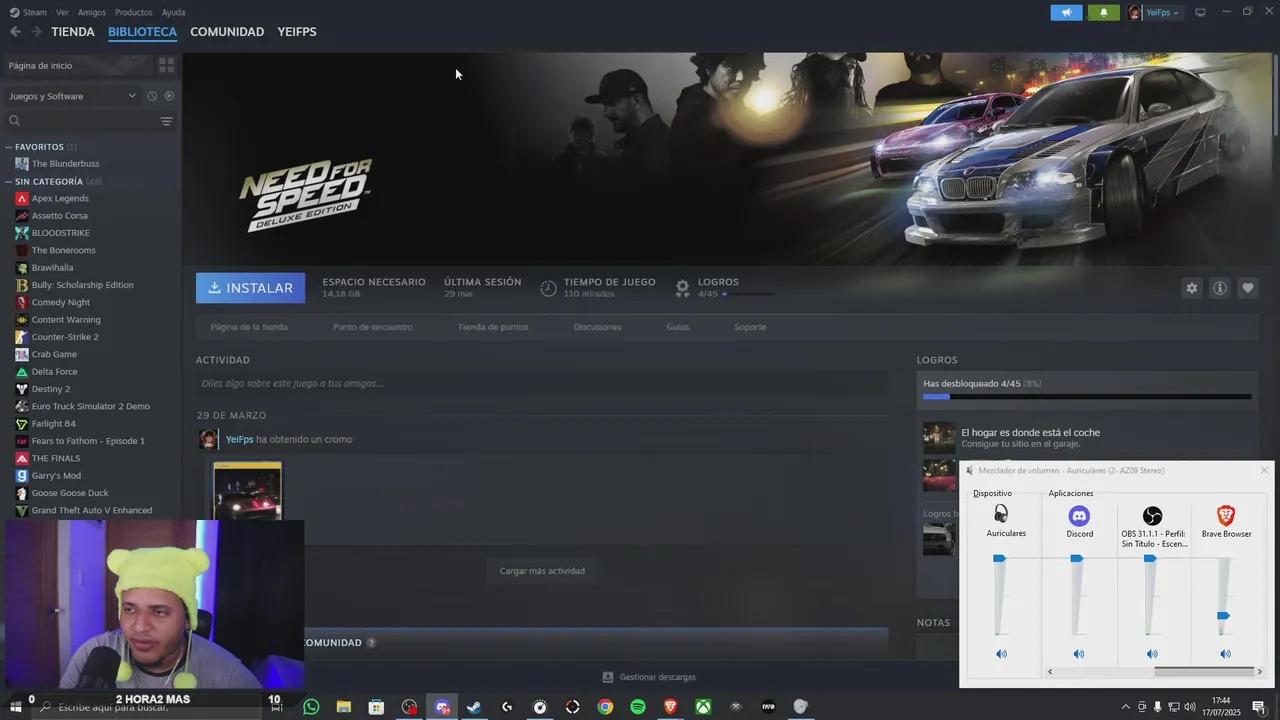
Task: Open Xbox app from the taskbar
Action: (x=704, y=707)
